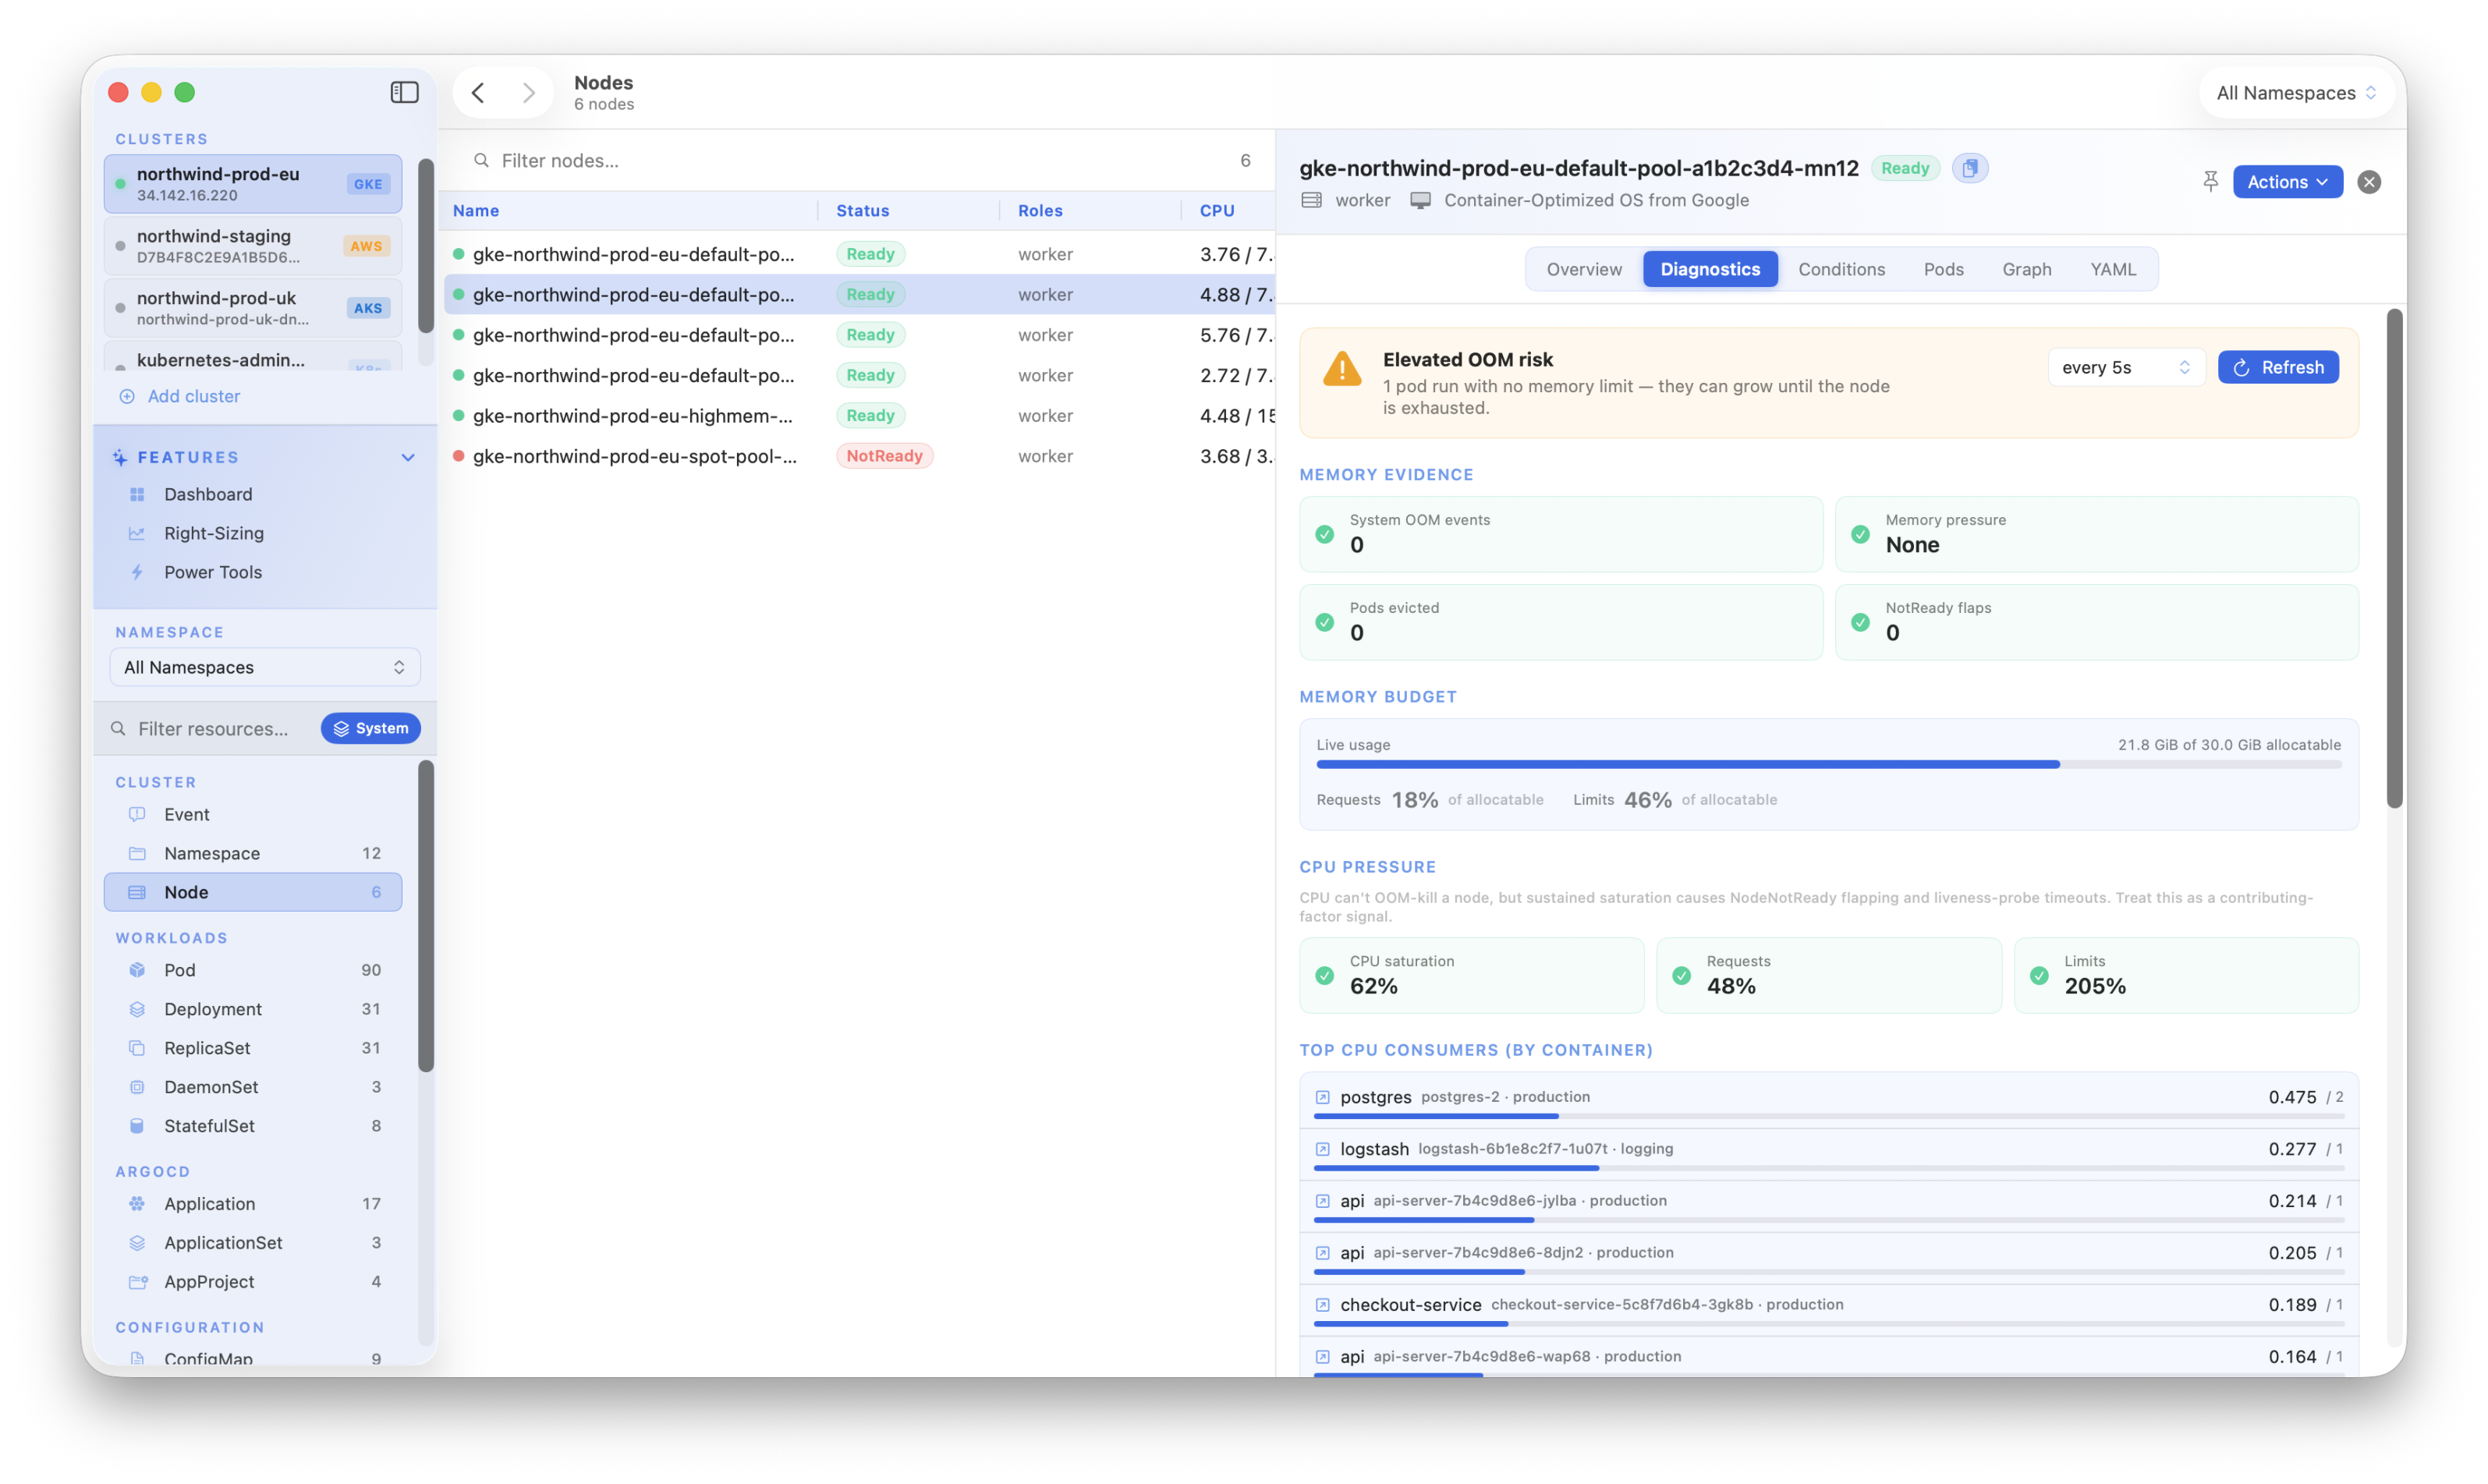Switch to the Conditions tab
This screenshot has height=1484, width=2488.
(x=1841, y=269)
